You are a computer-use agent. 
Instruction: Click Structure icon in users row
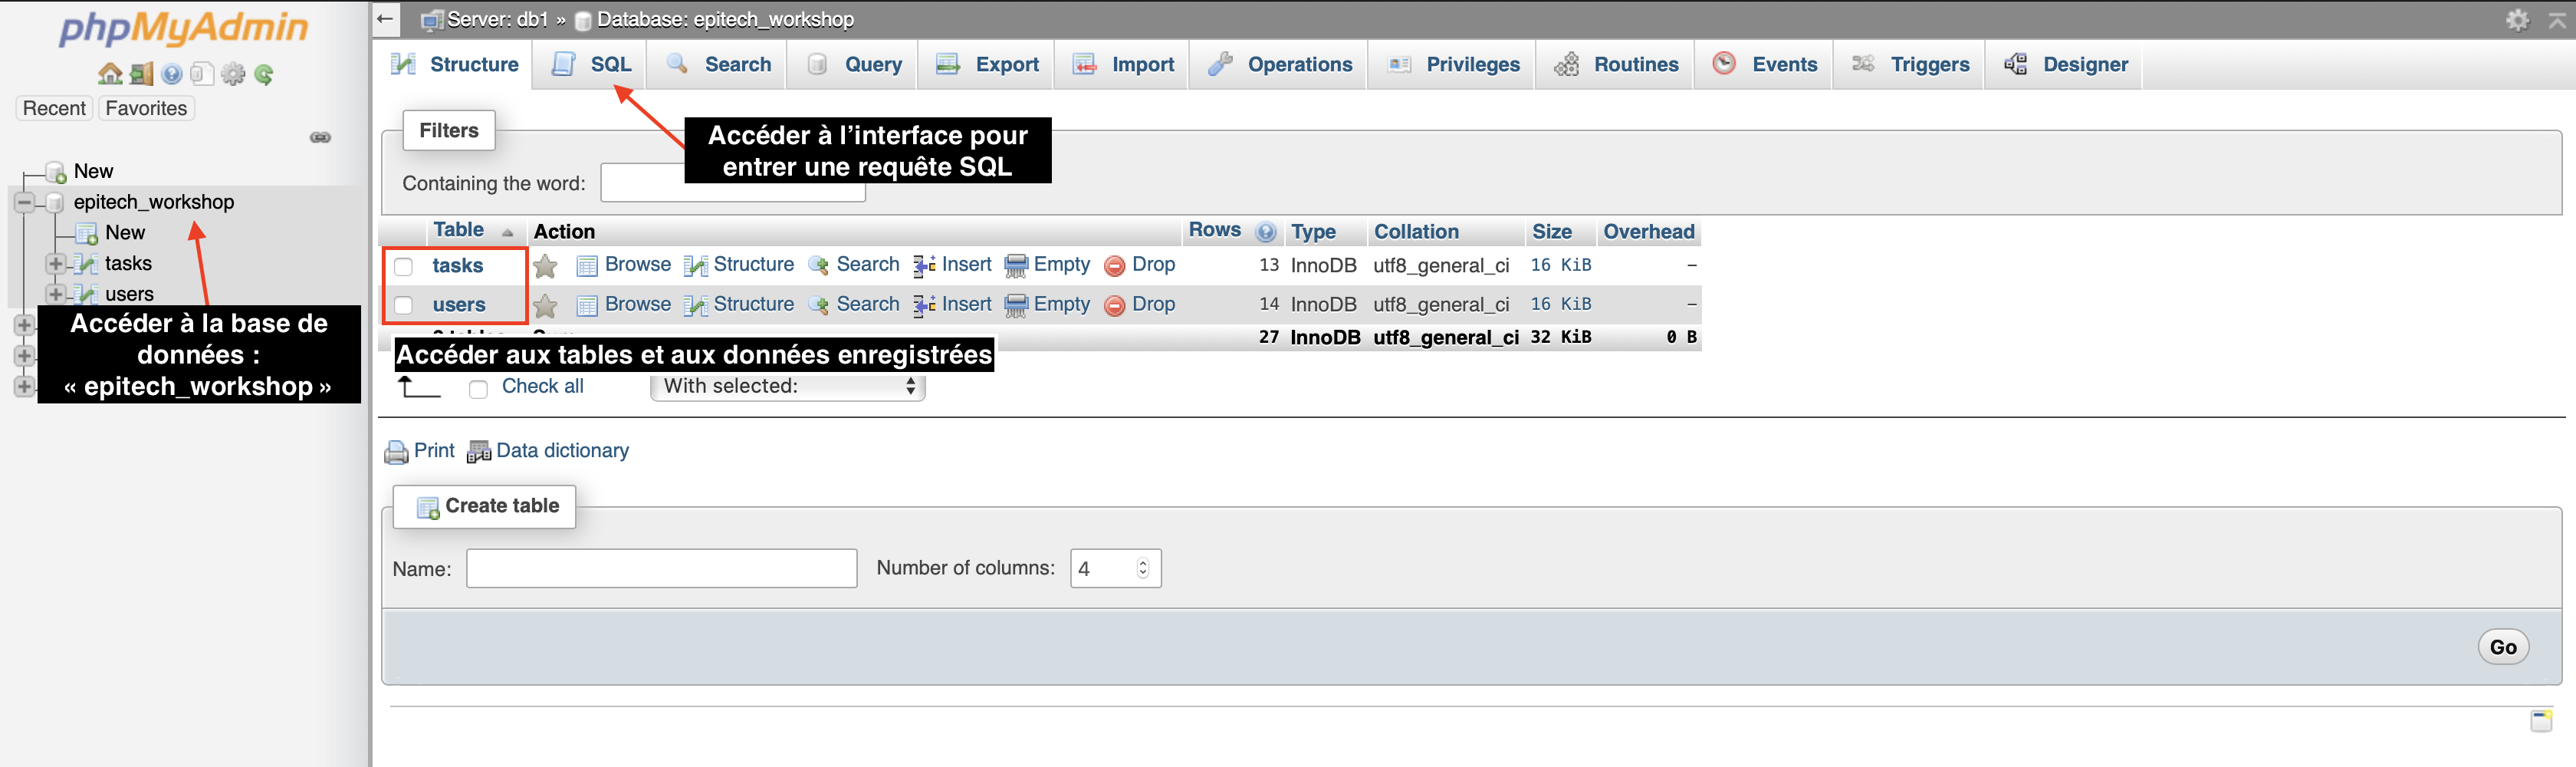(x=695, y=305)
